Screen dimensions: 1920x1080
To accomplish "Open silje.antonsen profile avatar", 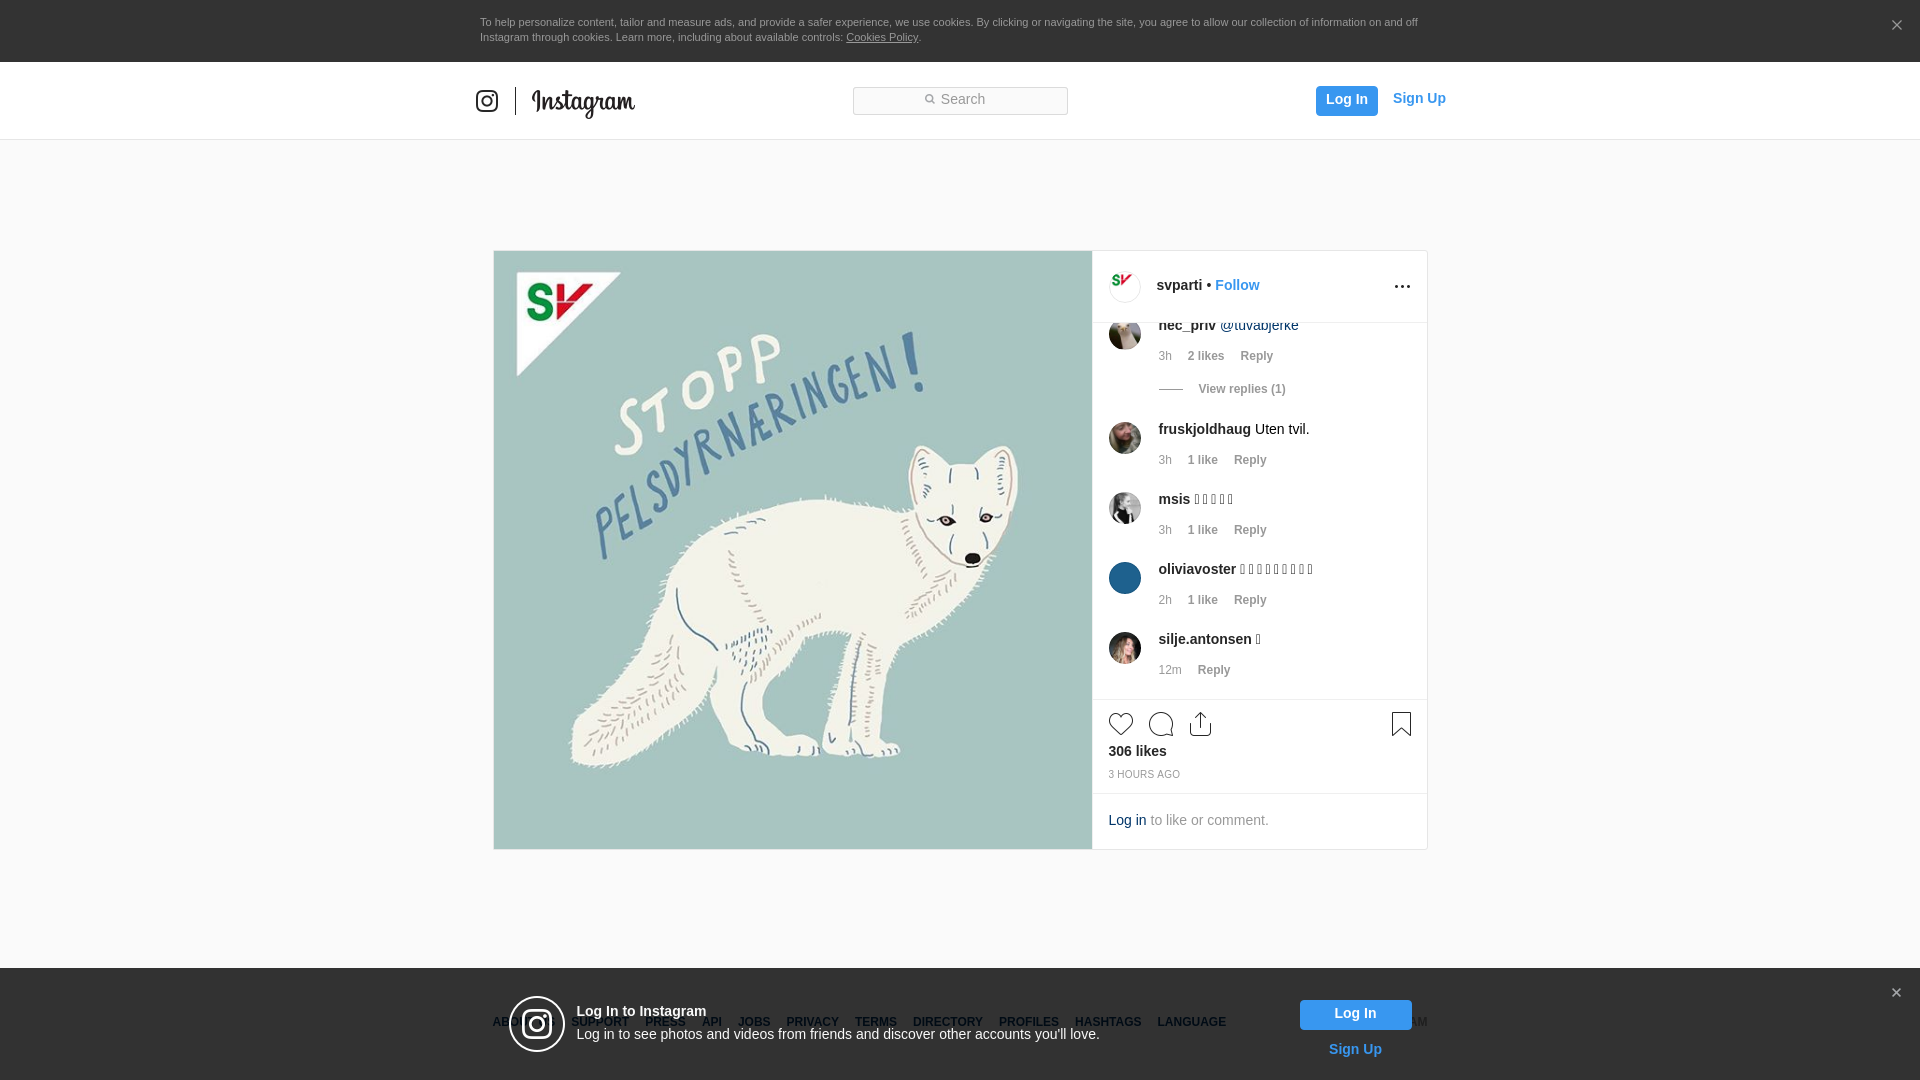I will click(x=1125, y=648).
